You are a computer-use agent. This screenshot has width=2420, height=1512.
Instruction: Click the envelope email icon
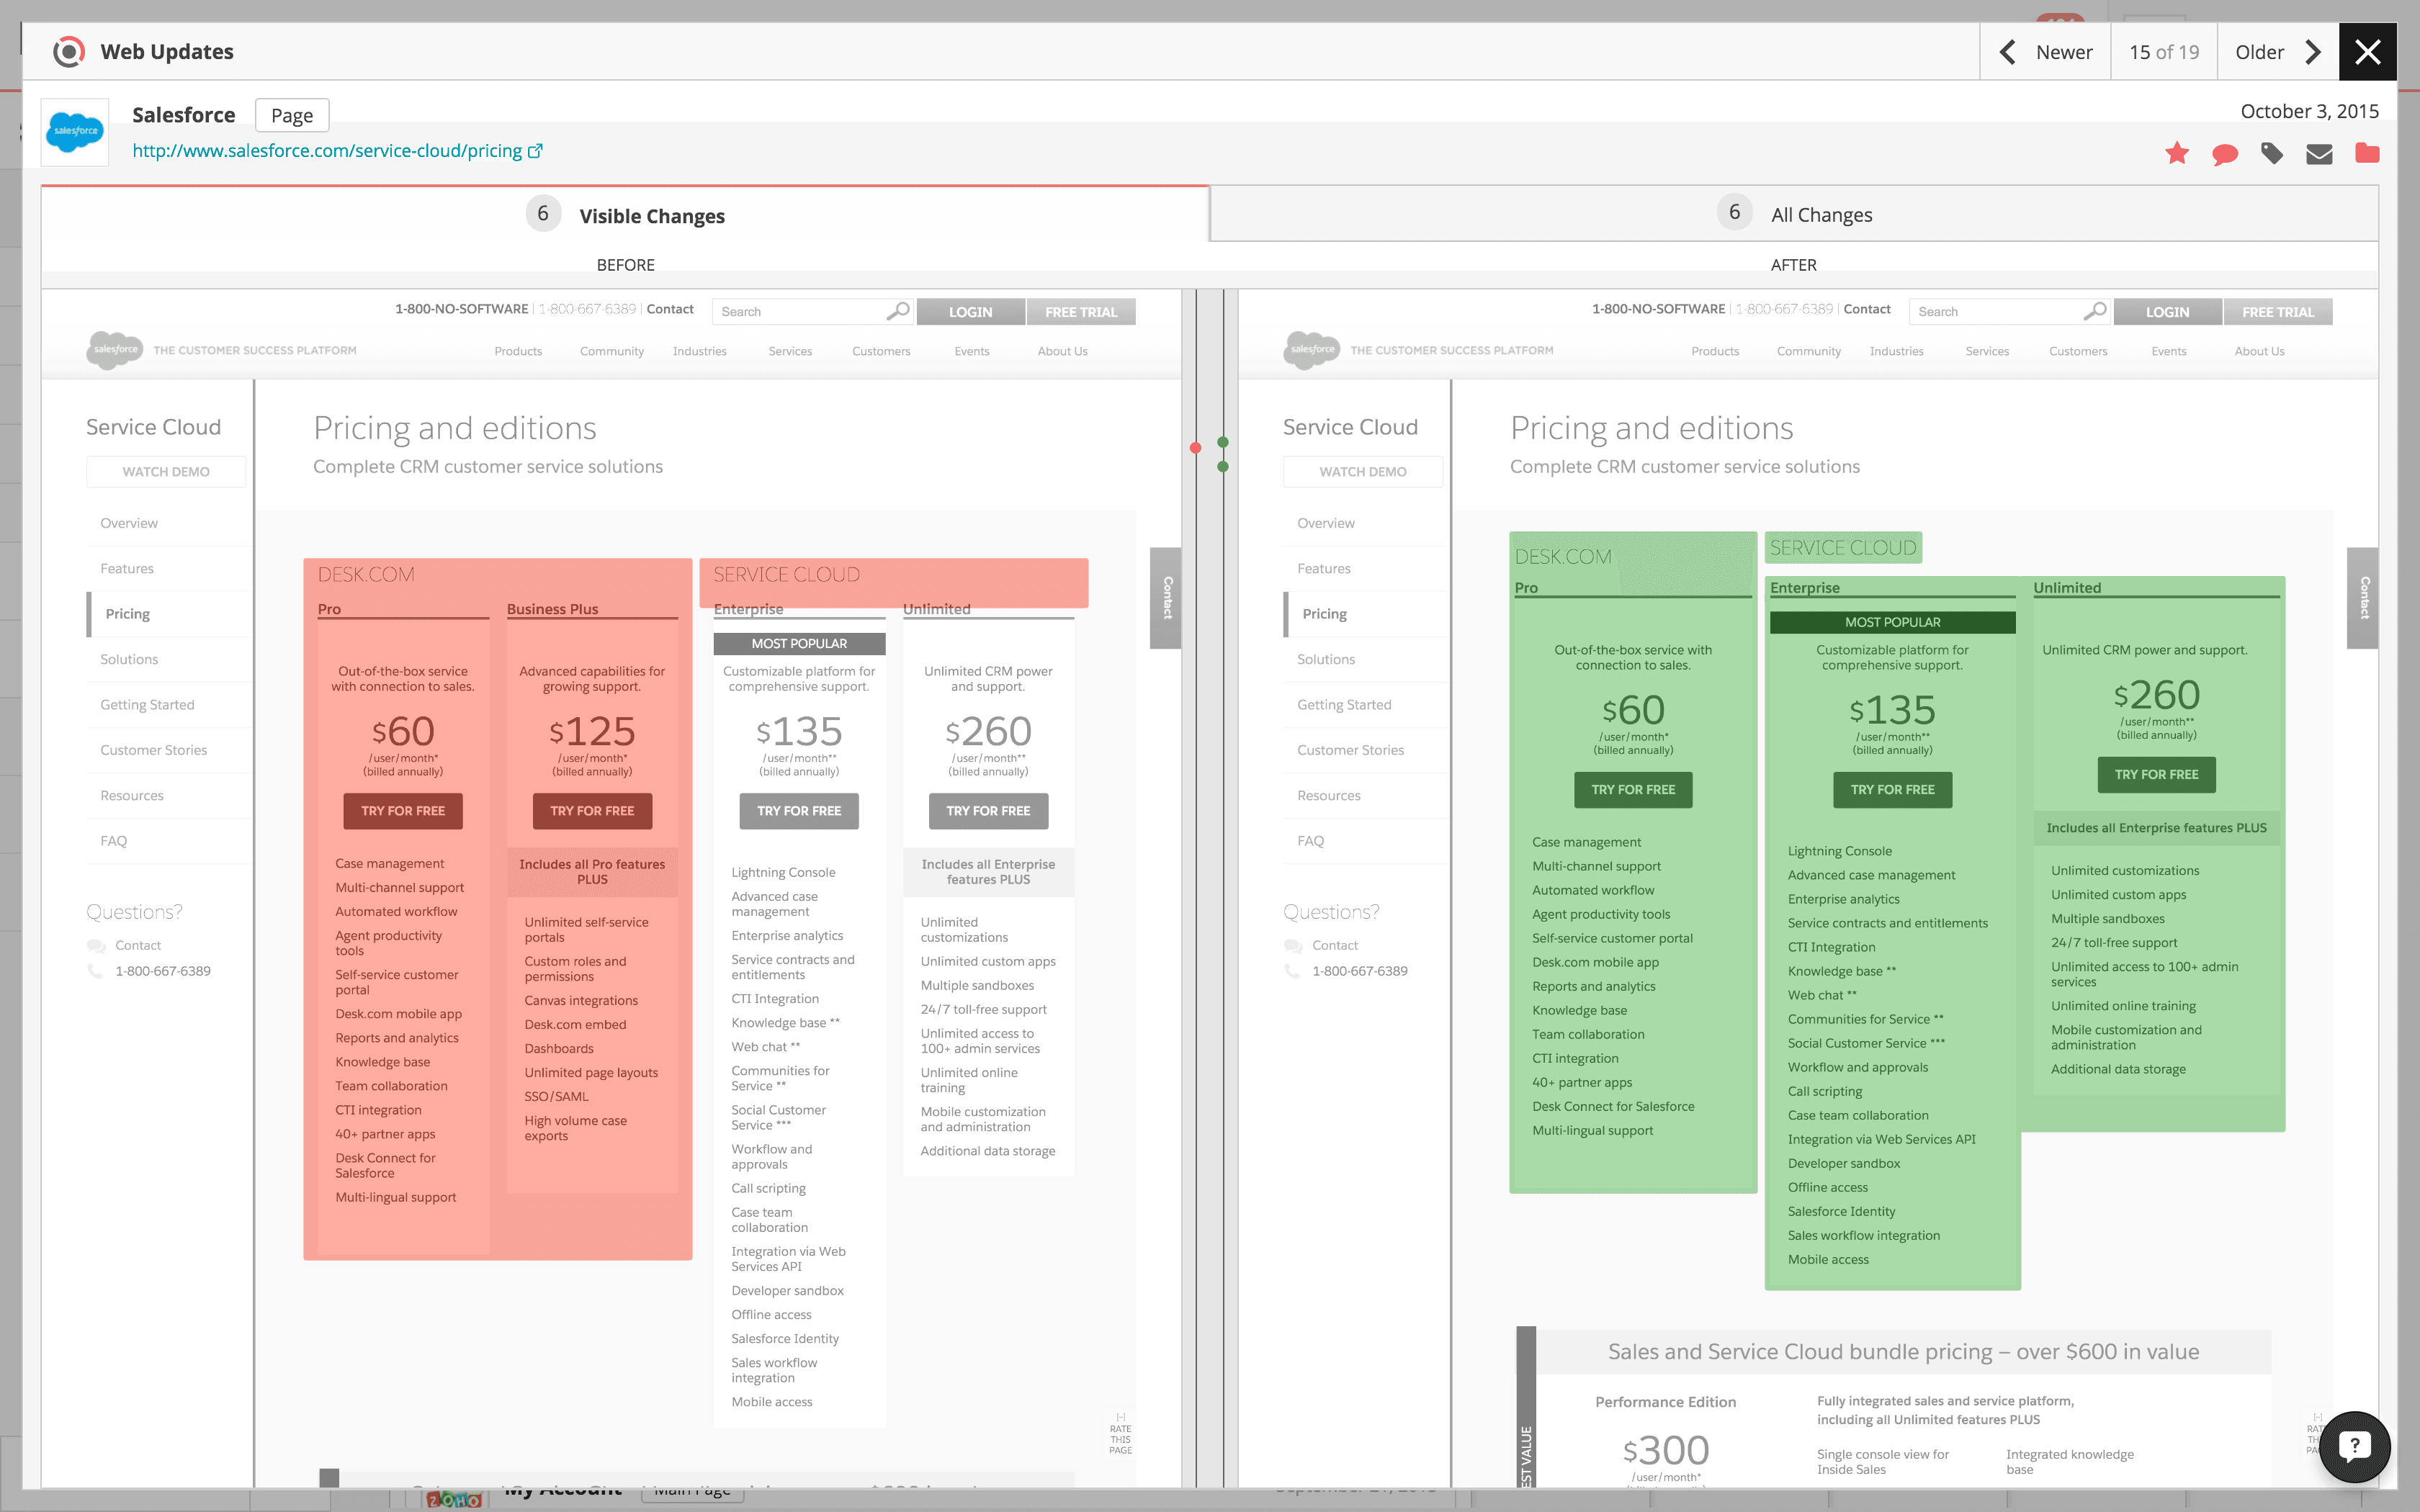pyautogui.click(x=2319, y=154)
